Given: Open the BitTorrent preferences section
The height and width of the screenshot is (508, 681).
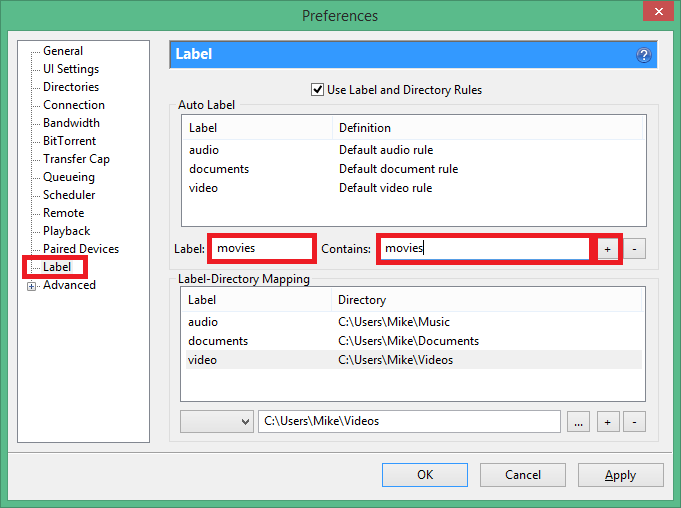Looking at the screenshot, I should coord(69,141).
